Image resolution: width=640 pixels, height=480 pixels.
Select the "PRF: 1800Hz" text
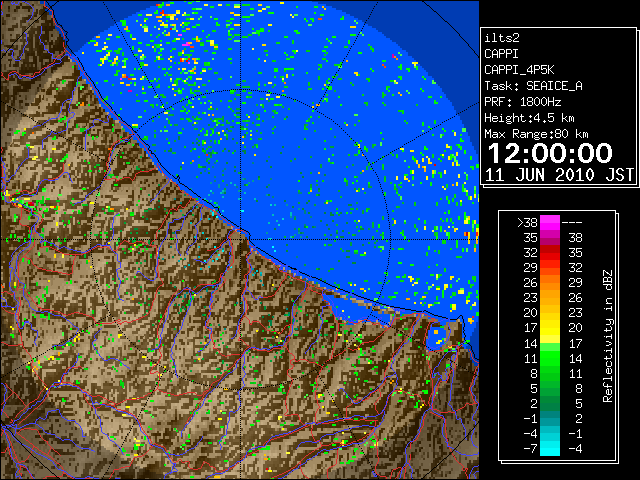(523, 102)
